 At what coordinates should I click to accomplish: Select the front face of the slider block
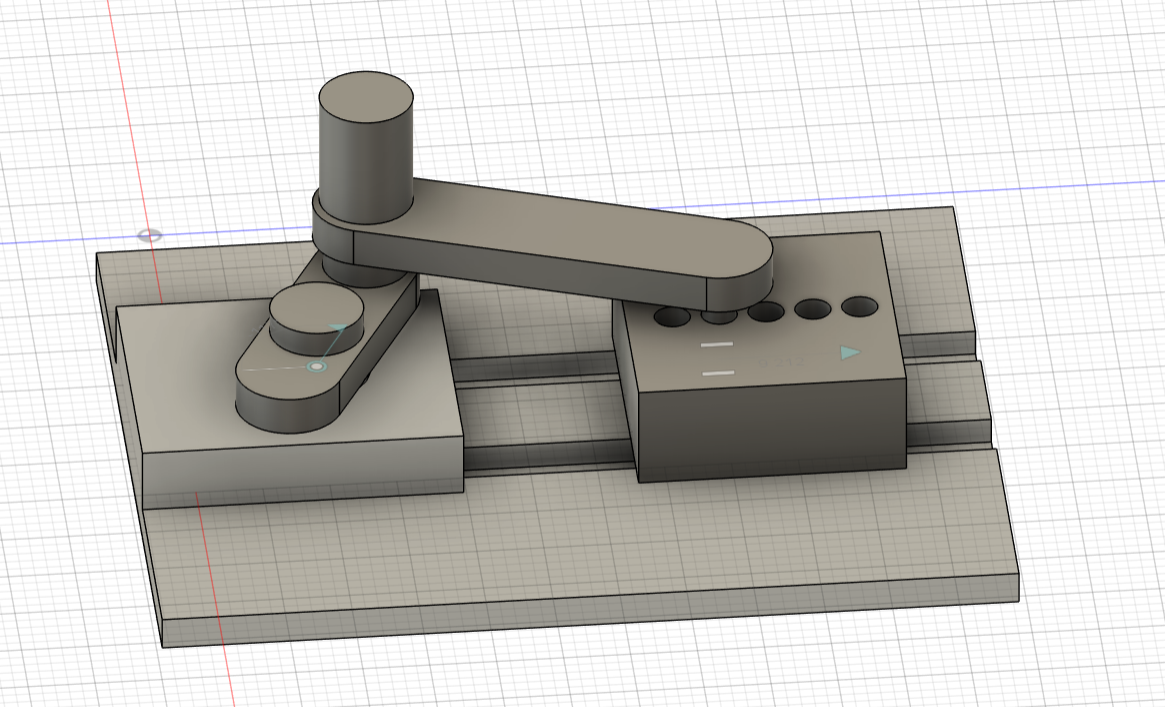pos(770,430)
